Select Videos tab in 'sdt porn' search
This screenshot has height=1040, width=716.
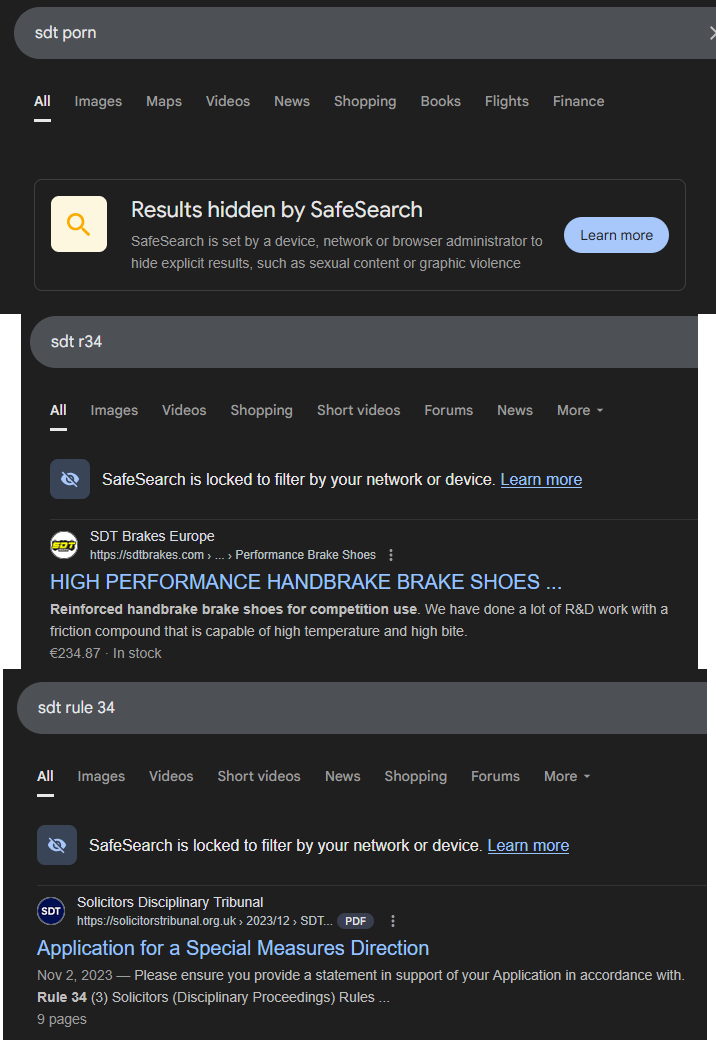(x=227, y=101)
